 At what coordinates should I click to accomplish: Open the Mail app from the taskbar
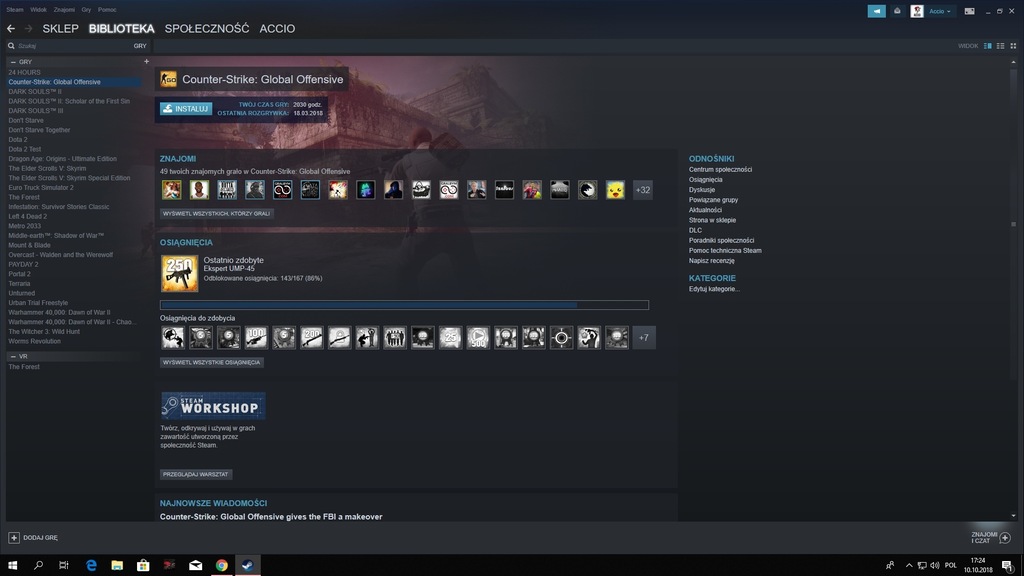tap(195, 566)
